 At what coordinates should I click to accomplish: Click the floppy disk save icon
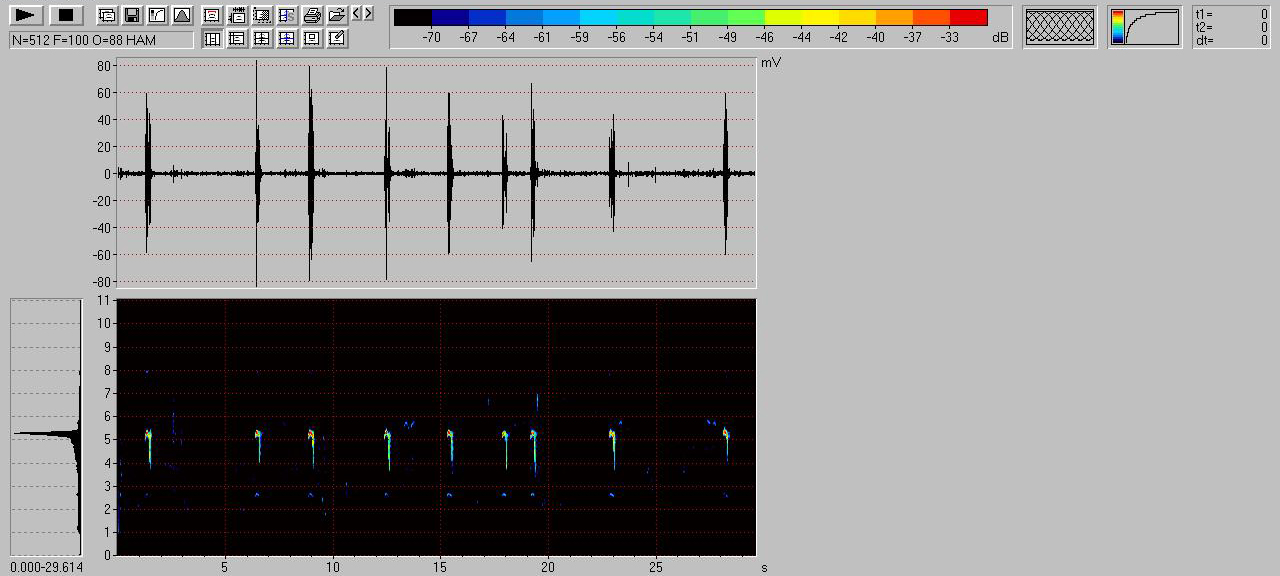(131, 15)
